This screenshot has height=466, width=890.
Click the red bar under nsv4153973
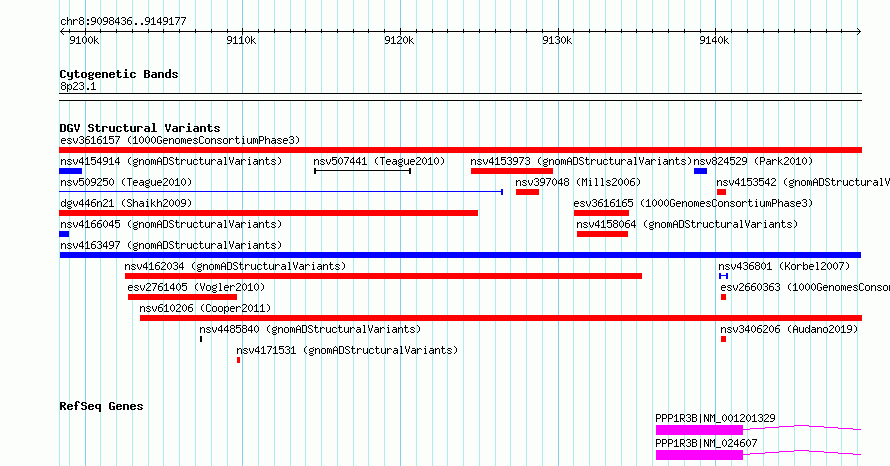pos(512,171)
